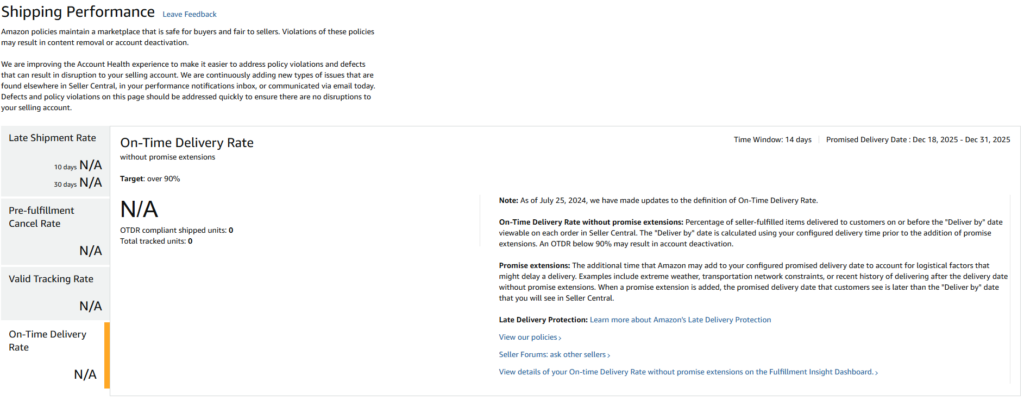Click chevron arrow after Seller Forums link
The height and width of the screenshot is (401, 1024).
point(609,355)
